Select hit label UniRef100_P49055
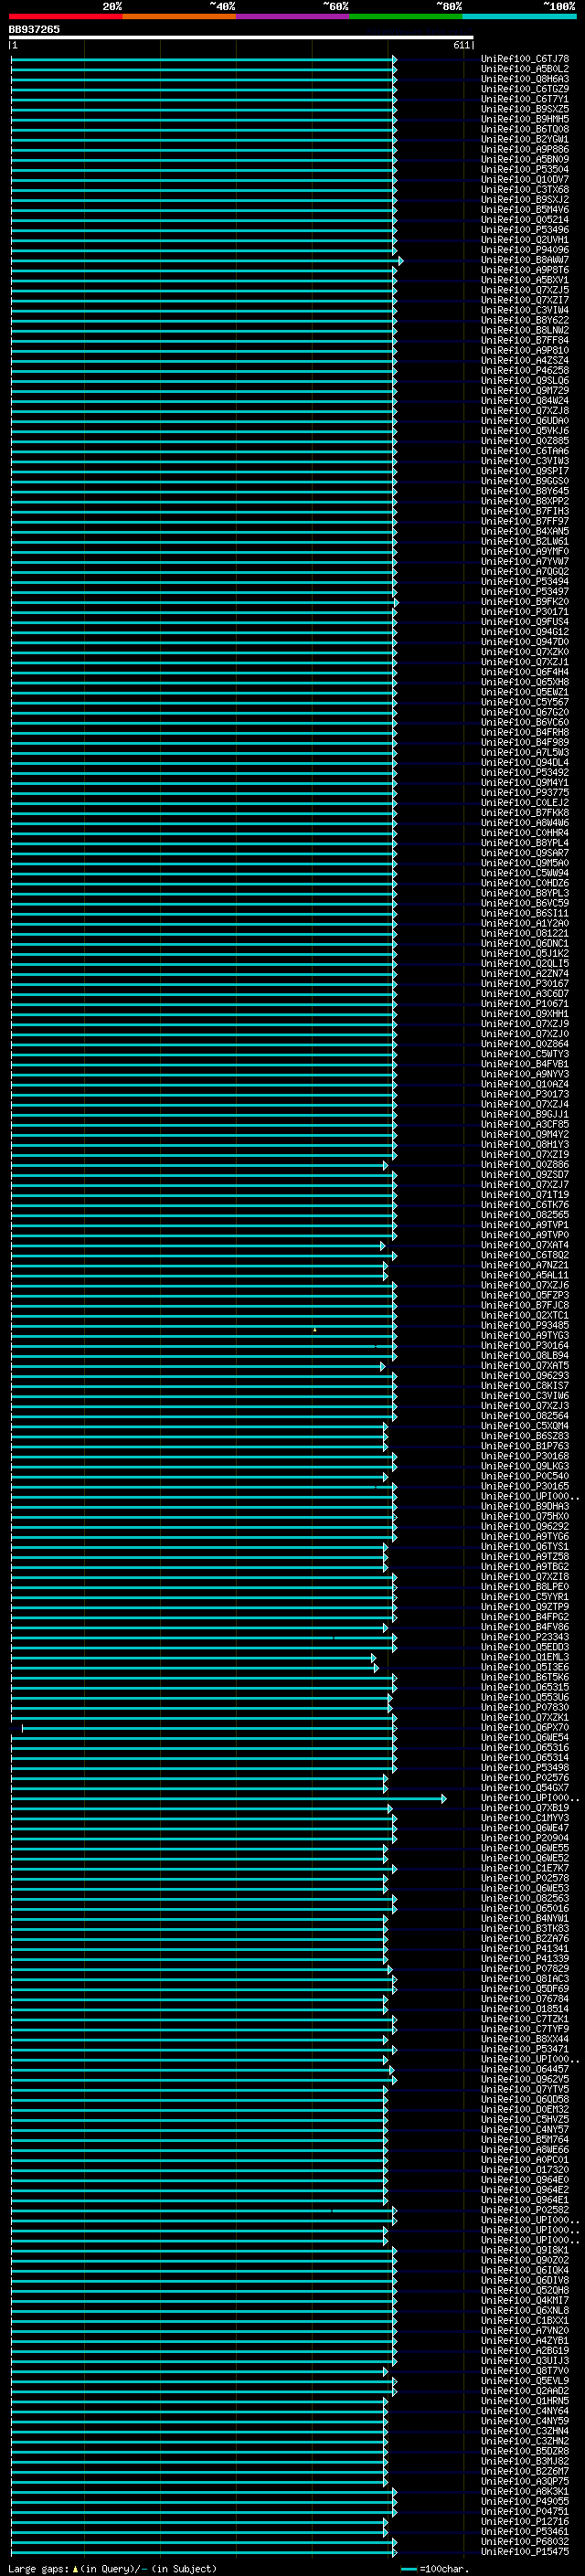This screenshot has height=2576, width=585. [525, 2501]
